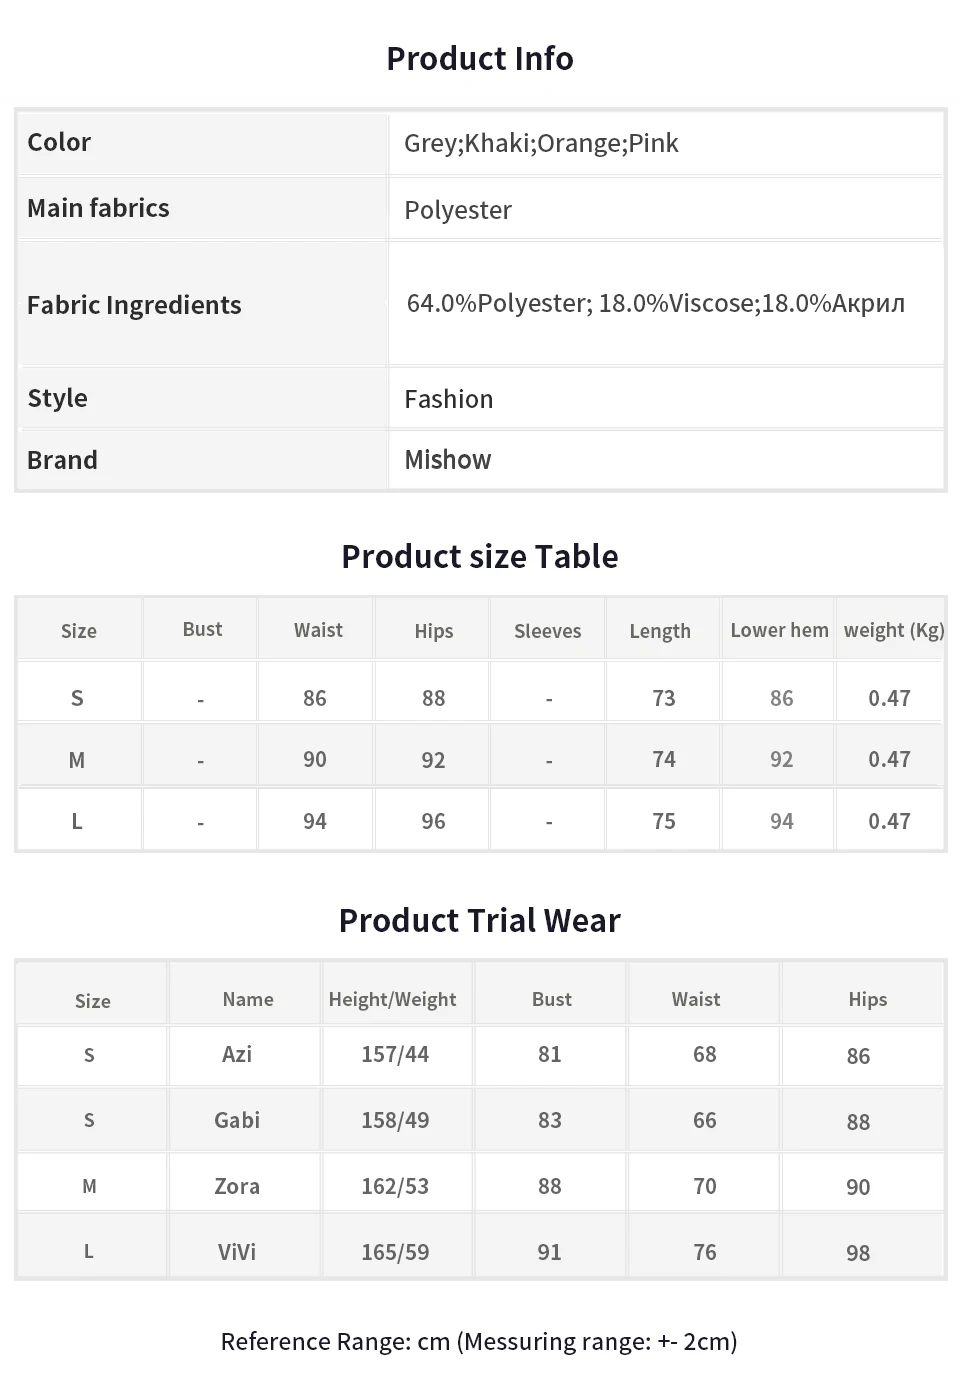Select the hips value 96 for size L
960x1385 pixels.
433,821
